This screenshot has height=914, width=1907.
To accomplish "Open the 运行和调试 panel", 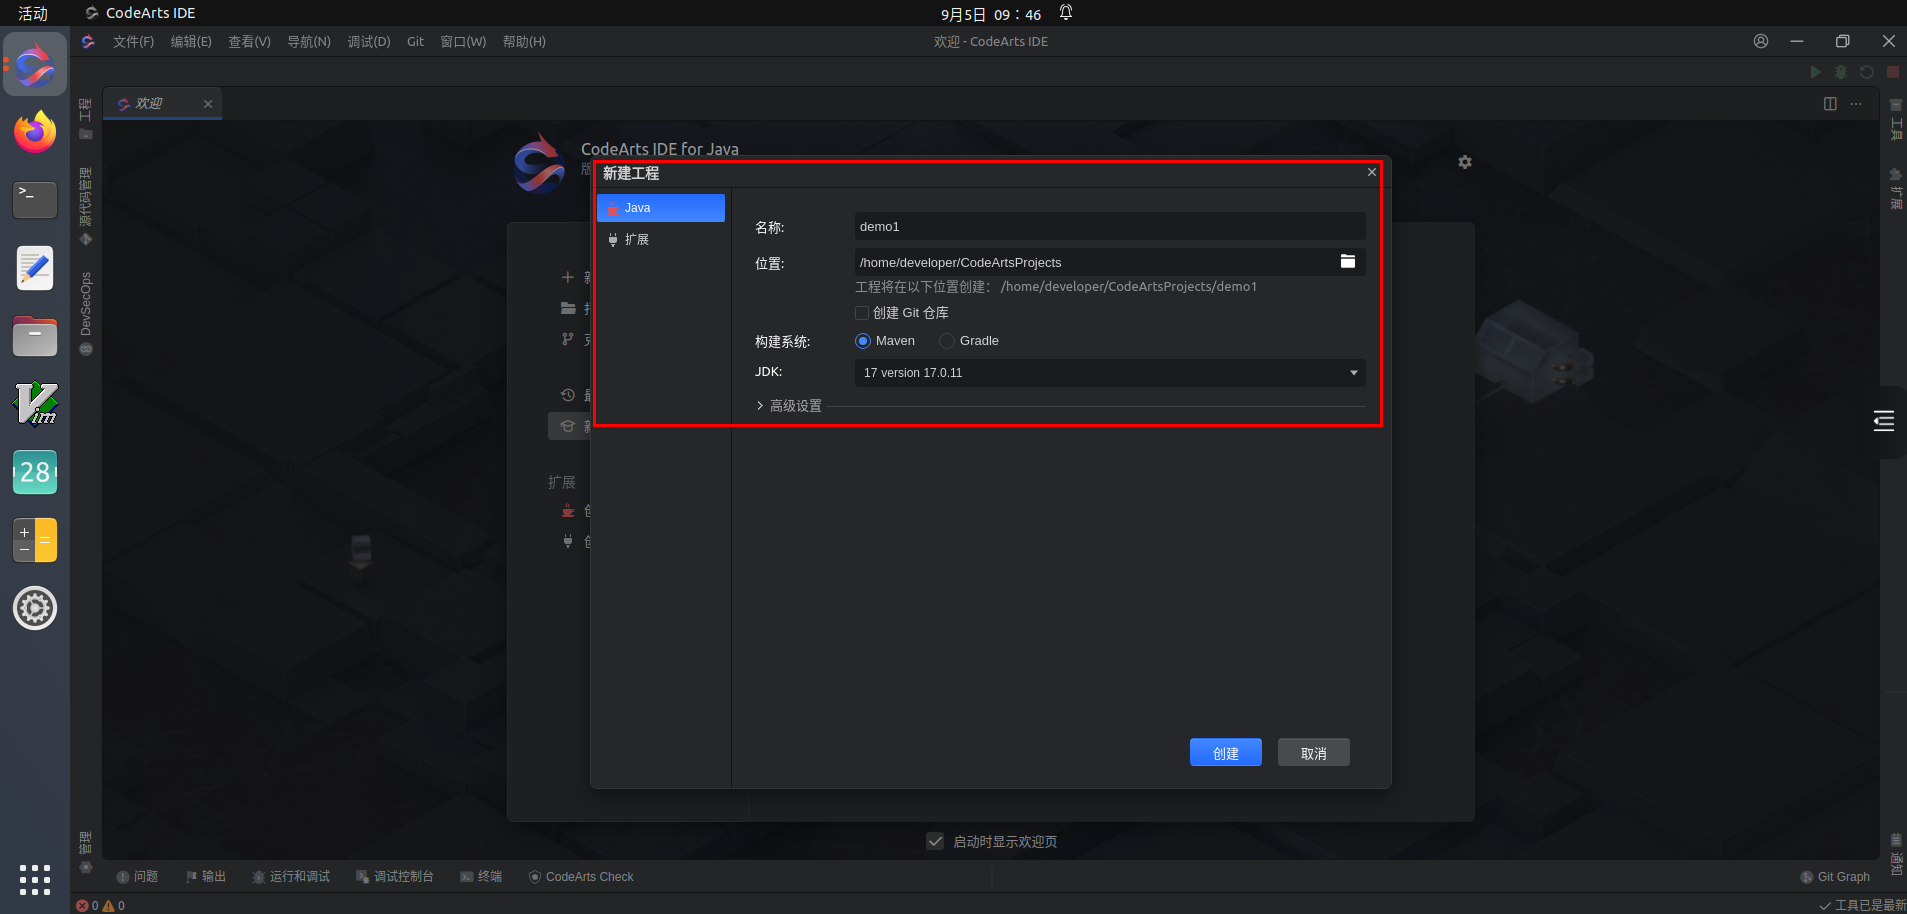I will click(291, 877).
